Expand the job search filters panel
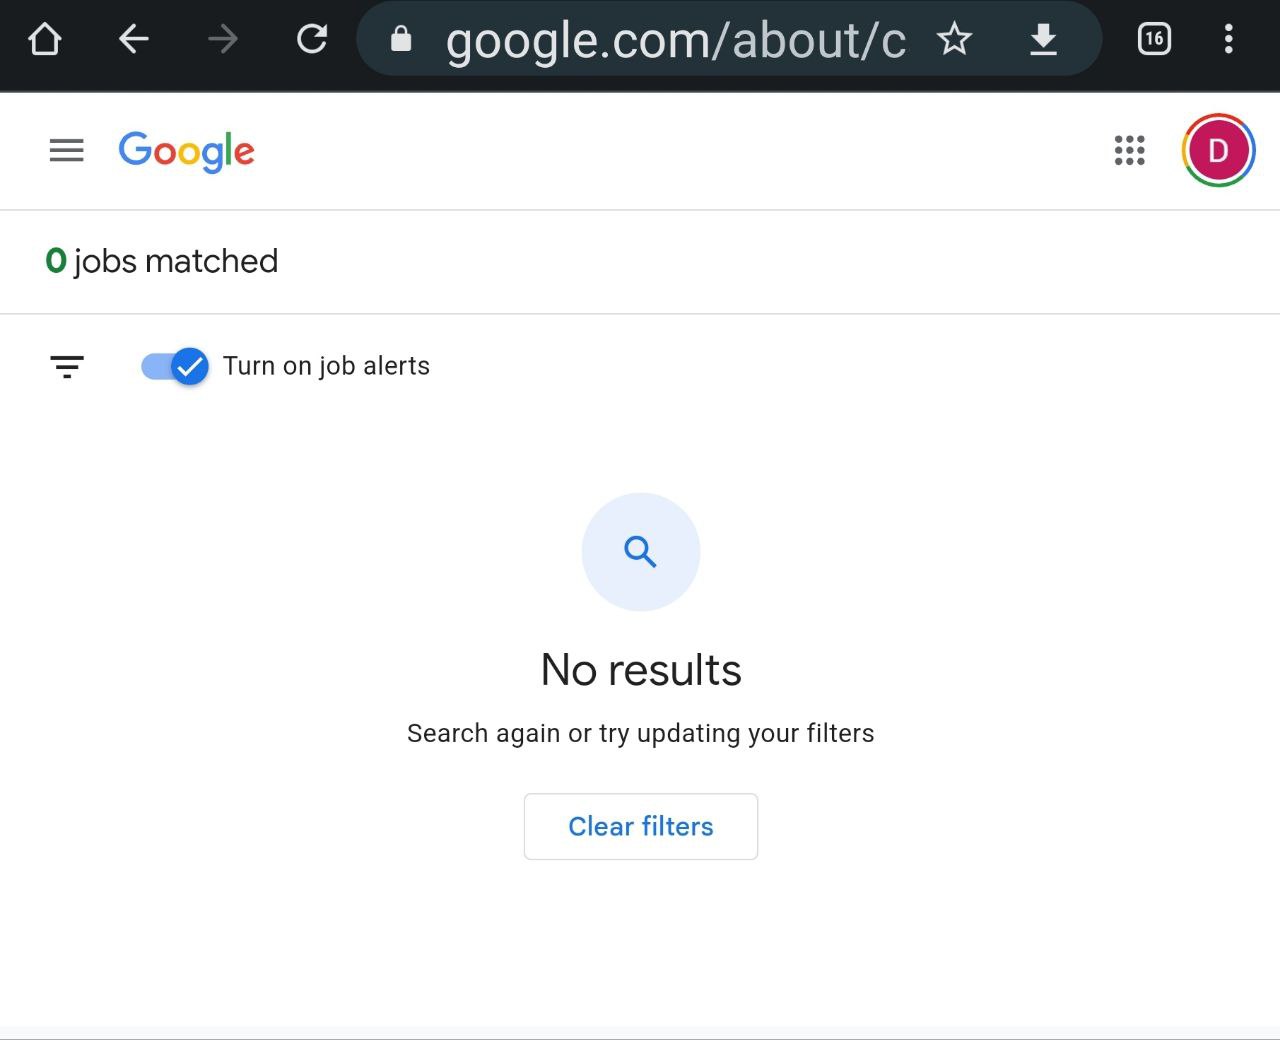This screenshot has width=1280, height=1040. click(x=67, y=367)
